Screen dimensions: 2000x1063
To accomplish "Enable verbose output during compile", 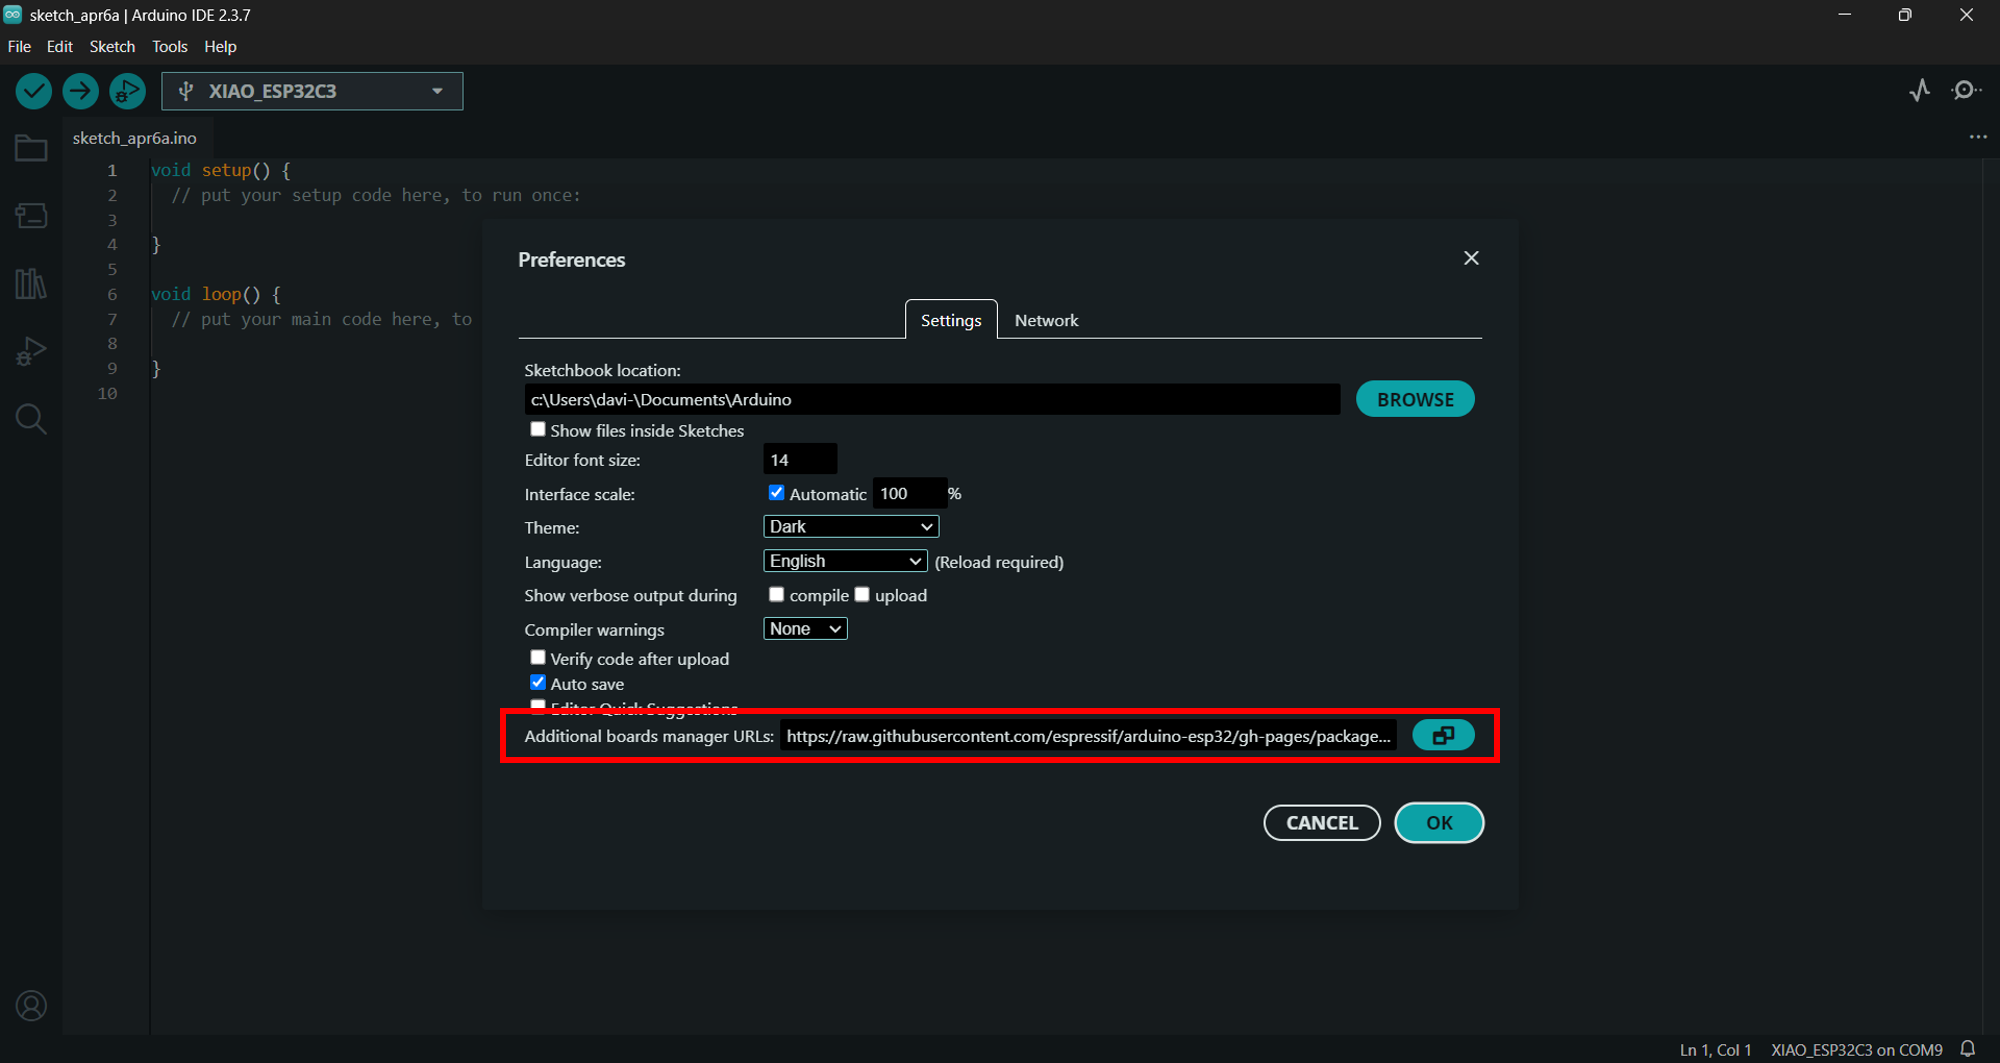I will [x=776, y=594].
